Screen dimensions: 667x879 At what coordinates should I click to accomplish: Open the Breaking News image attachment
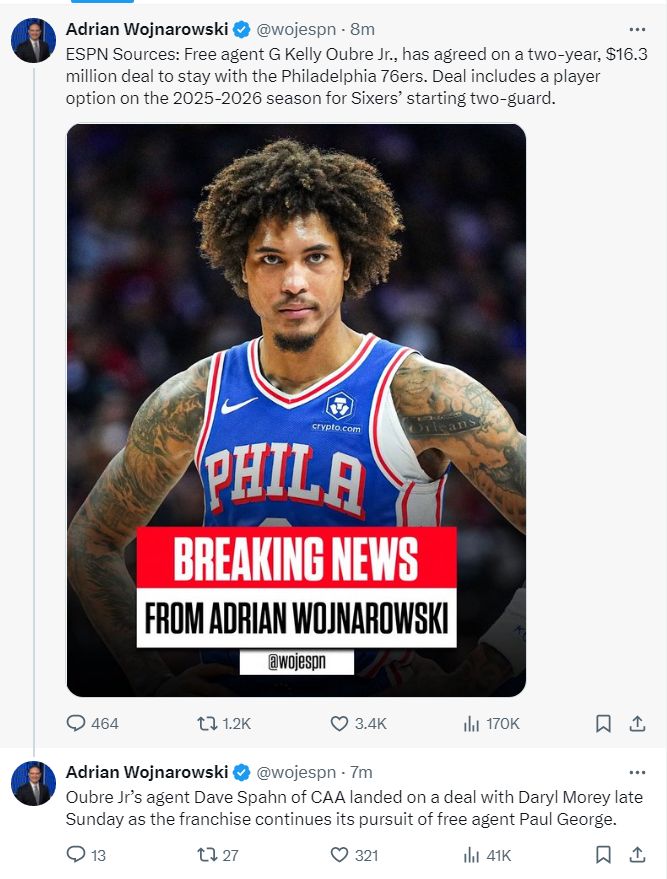[x=296, y=410]
